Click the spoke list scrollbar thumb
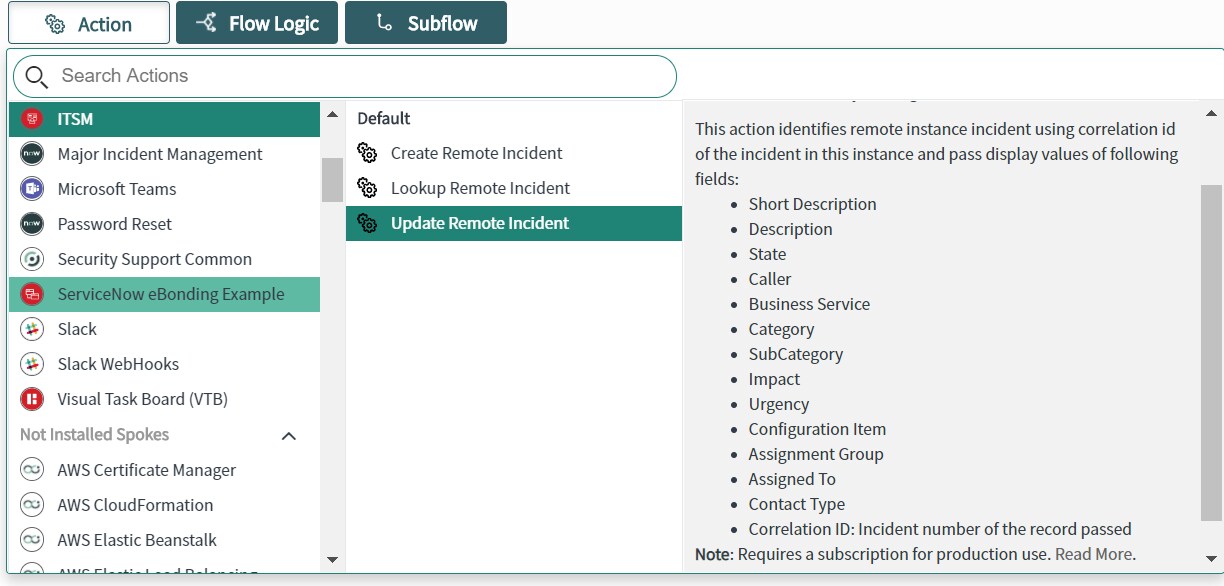The height and width of the screenshot is (586, 1224). pyautogui.click(x=333, y=180)
